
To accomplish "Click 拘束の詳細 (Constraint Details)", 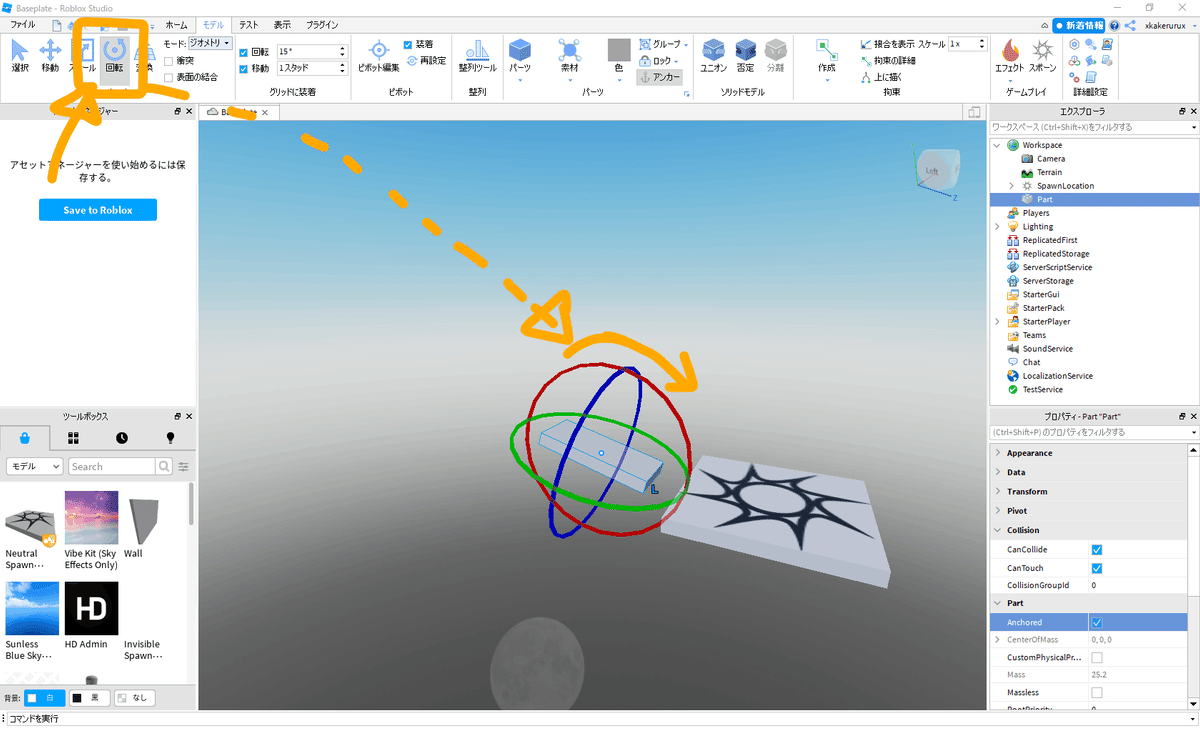I will [x=887, y=60].
